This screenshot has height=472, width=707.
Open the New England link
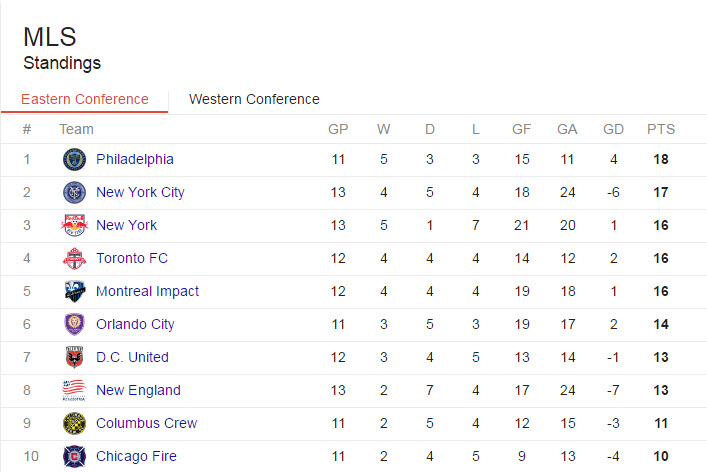tap(138, 390)
